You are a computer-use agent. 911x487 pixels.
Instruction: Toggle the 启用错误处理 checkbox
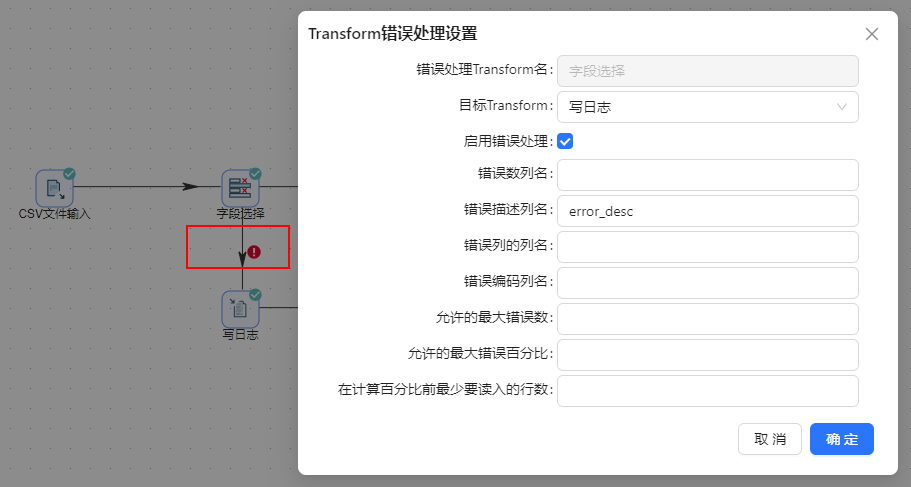point(565,141)
